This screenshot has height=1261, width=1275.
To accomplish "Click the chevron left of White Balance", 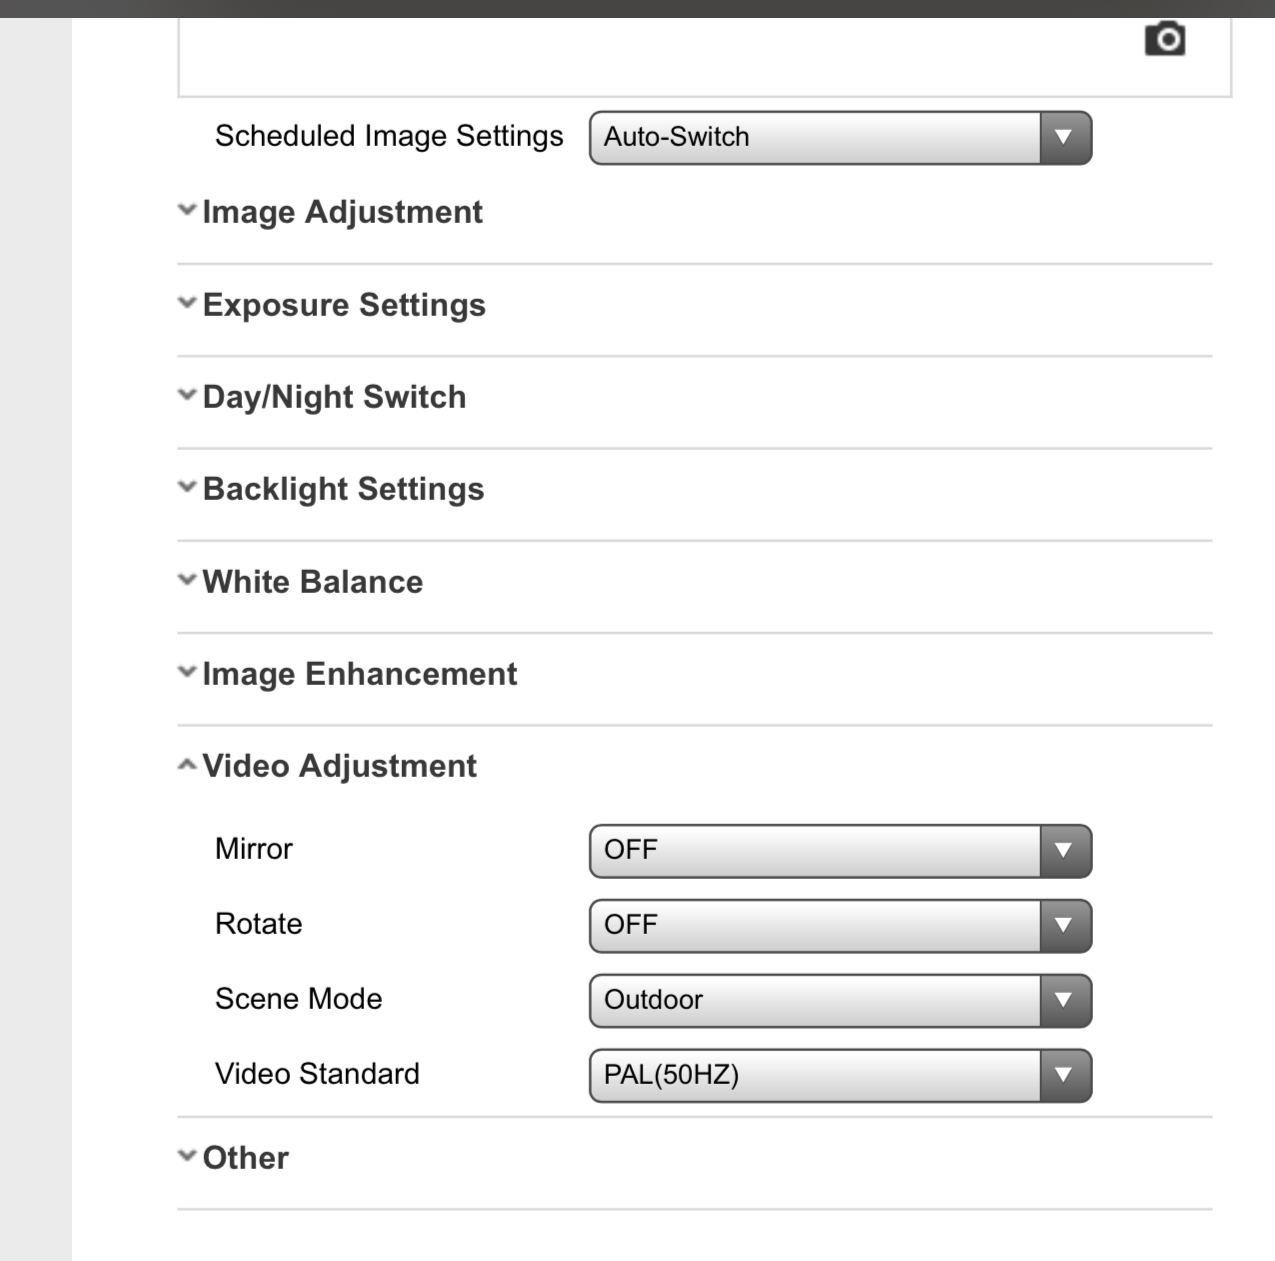I will 187,580.
